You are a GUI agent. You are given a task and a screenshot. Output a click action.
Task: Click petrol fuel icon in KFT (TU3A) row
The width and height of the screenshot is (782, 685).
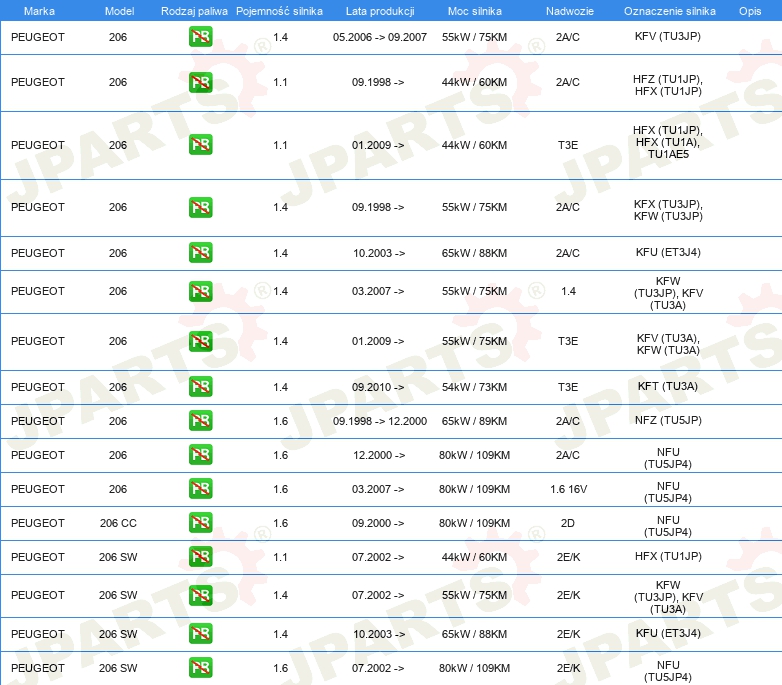200,387
